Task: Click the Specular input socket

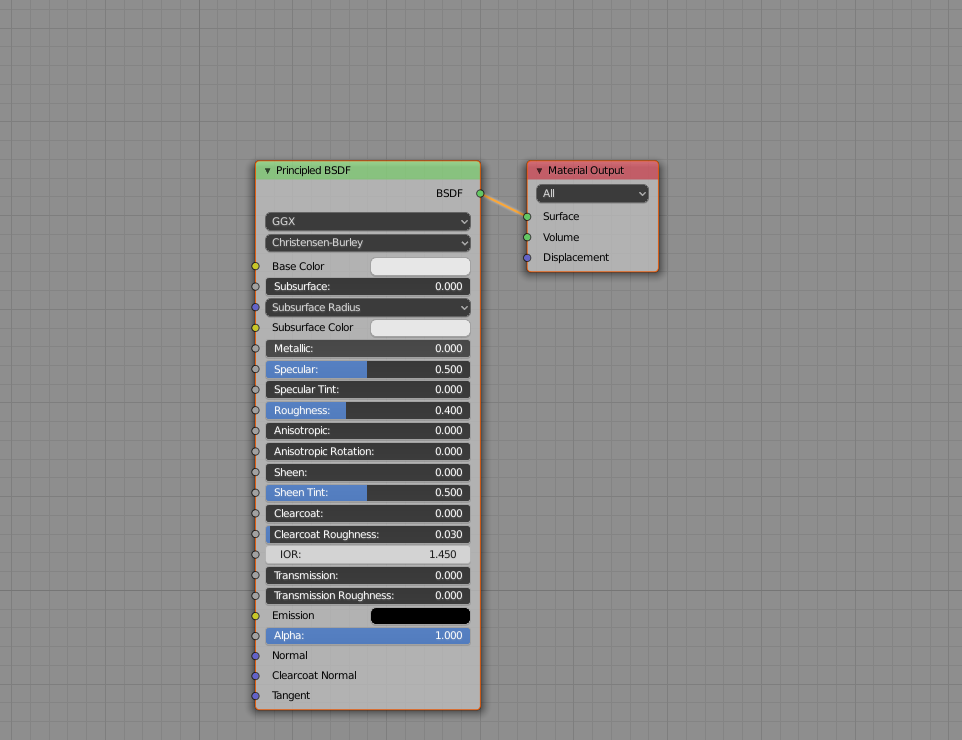Action: tap(255, 369)
